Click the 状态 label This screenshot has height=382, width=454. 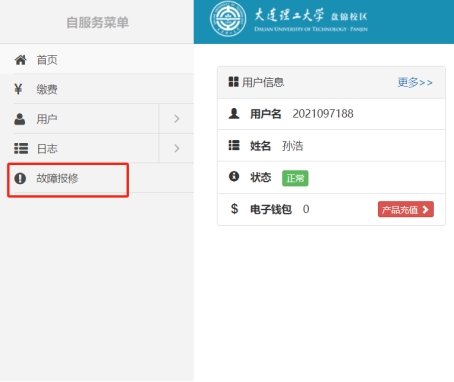tap(261, 177)
